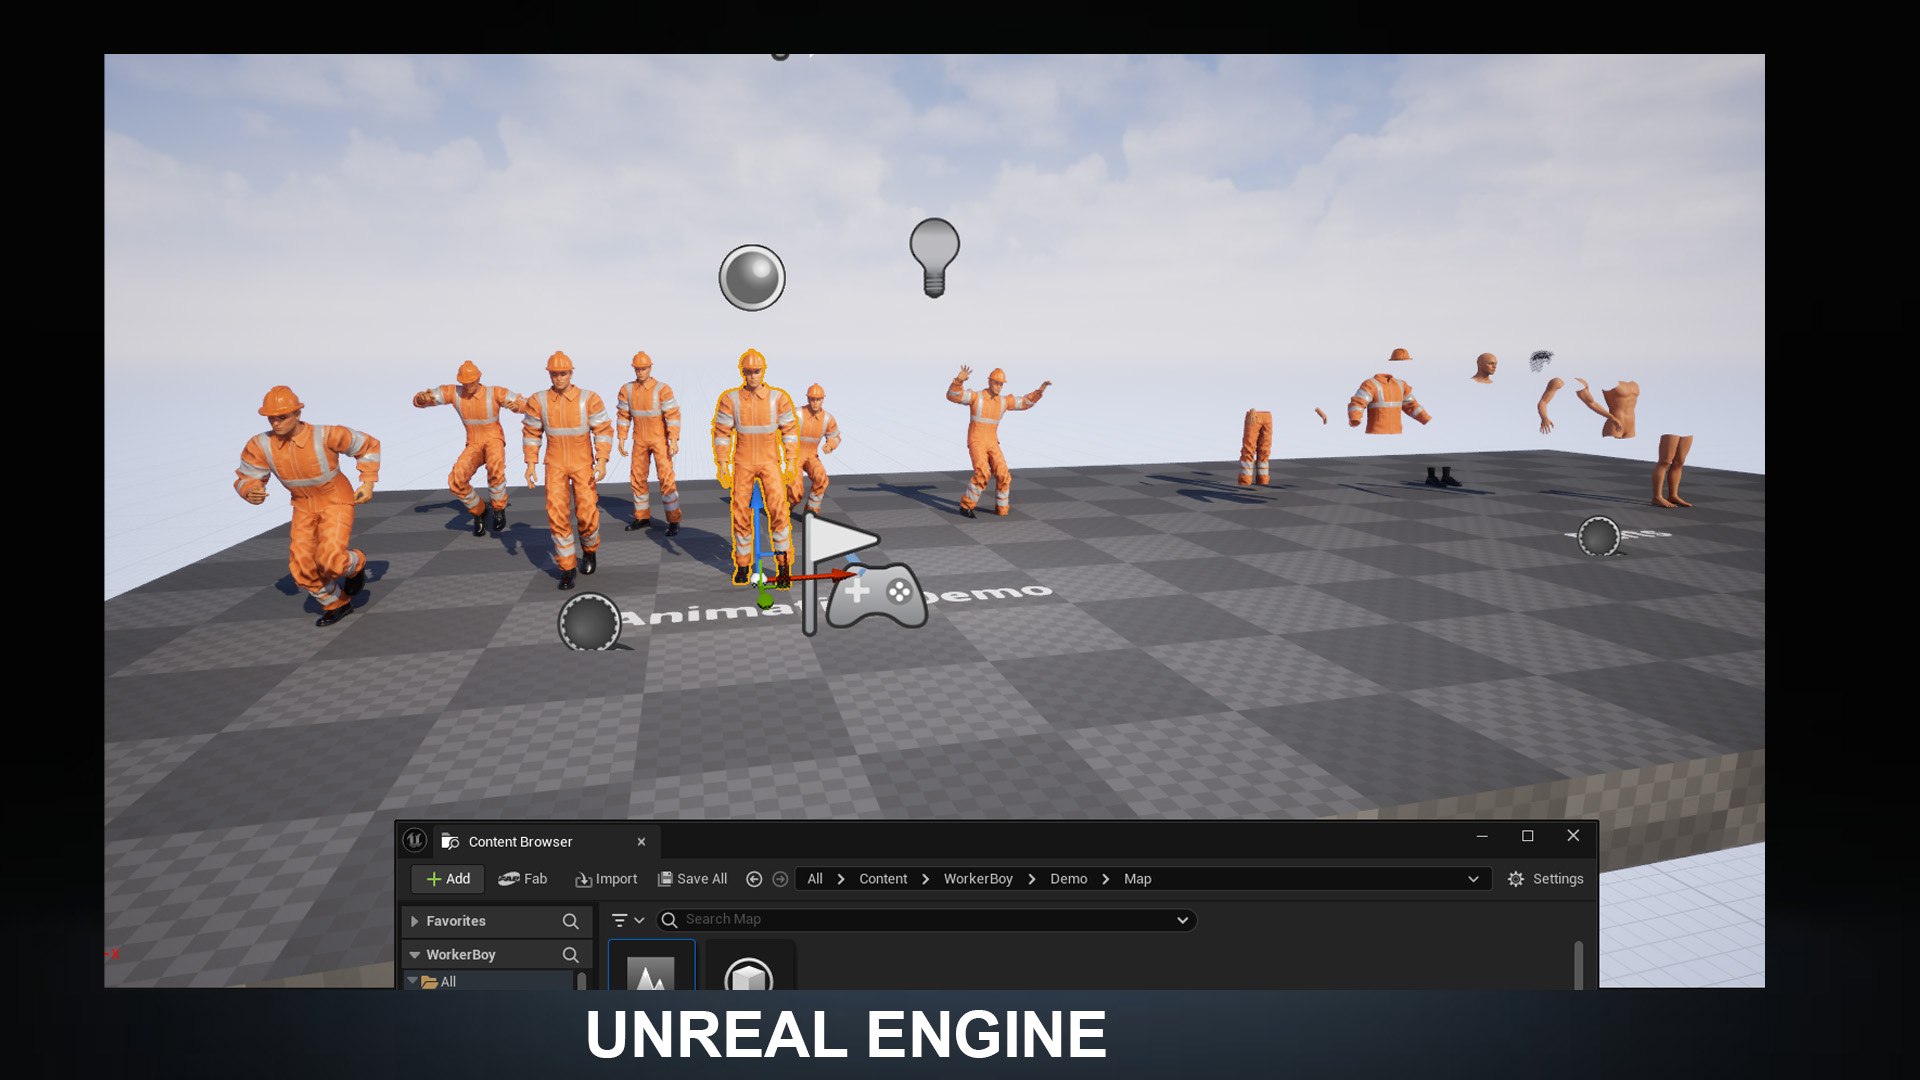Select the level map asset thumbnail

(x=651, y=964)
